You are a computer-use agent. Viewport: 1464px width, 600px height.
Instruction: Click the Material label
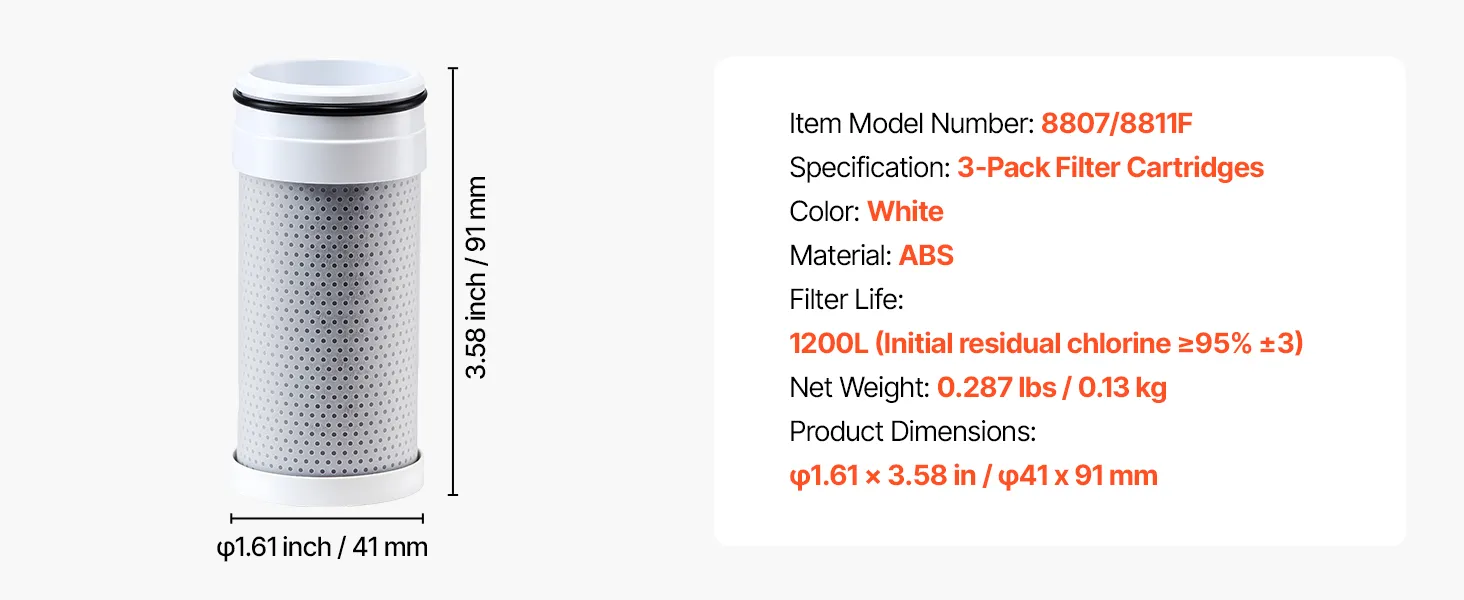pos(840,256)
